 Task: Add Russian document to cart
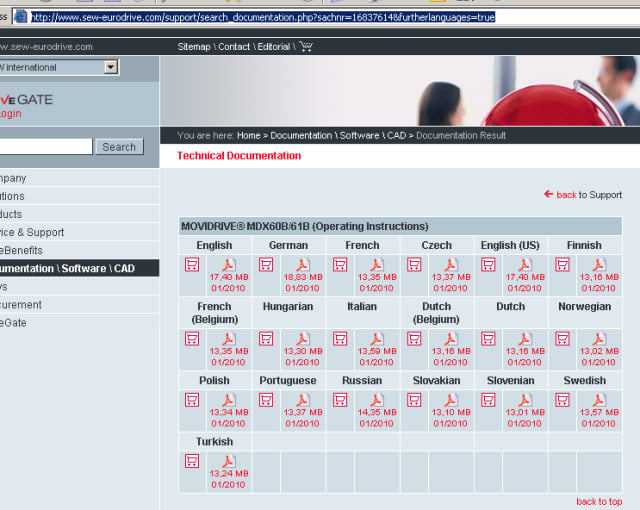(340, 400)
